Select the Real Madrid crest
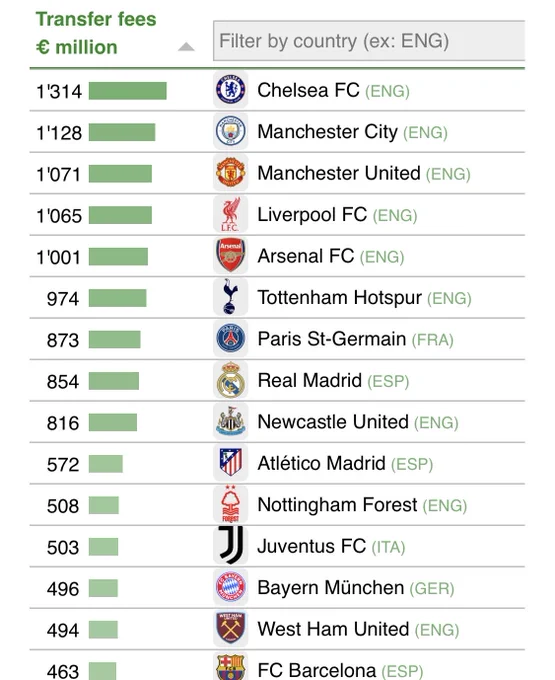Image resolution: width=555 pixels, height=680 pixels. tap(231, 380)
